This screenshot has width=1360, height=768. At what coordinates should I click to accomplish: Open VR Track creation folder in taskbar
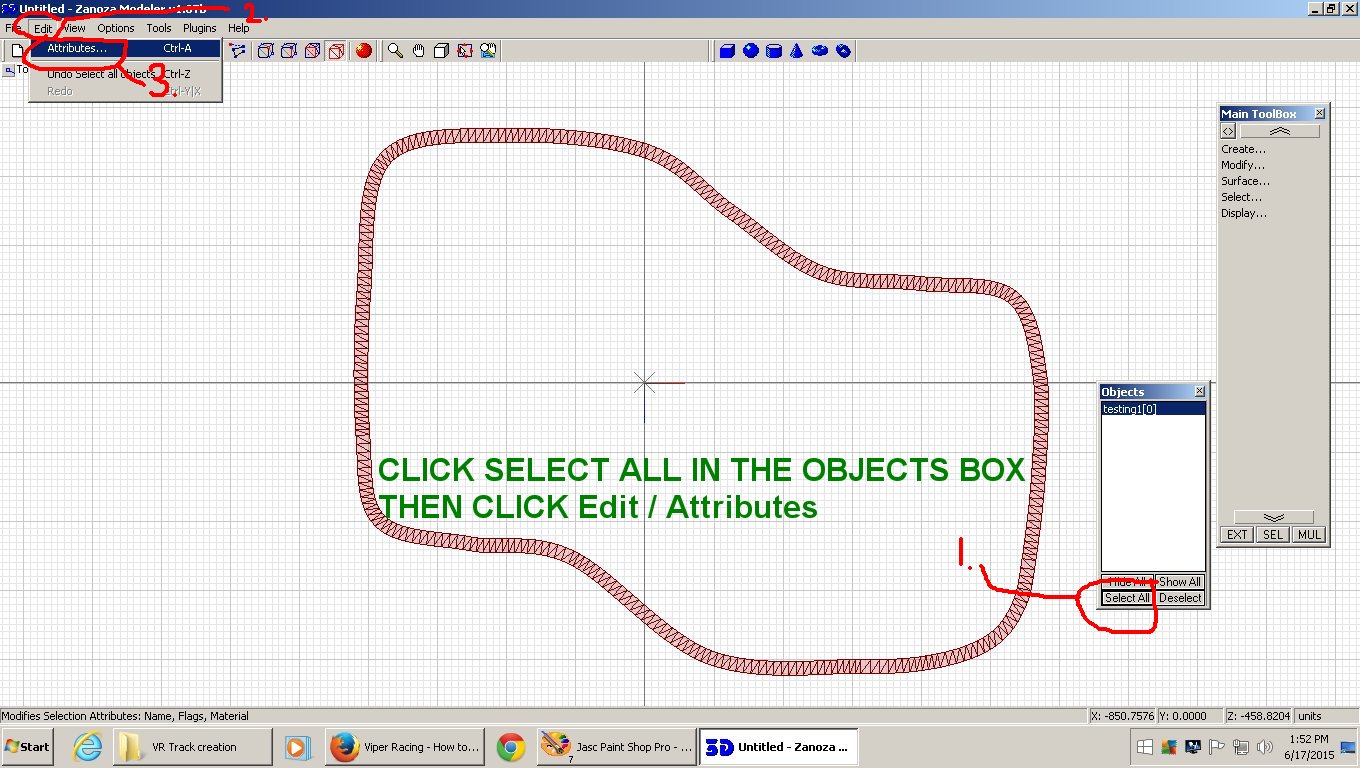194,747
